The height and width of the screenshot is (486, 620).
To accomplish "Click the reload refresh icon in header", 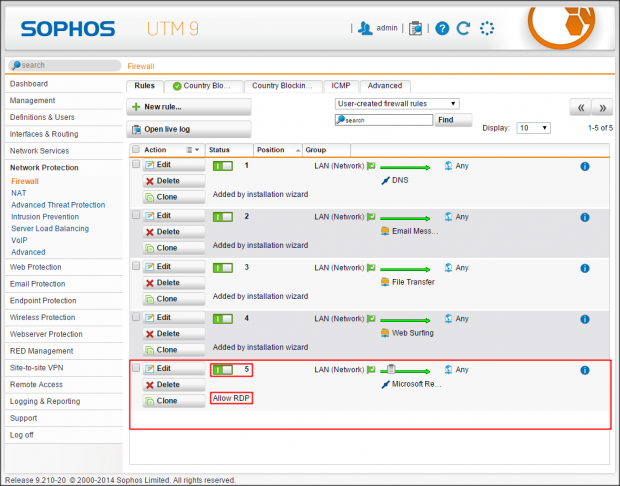I will 463,28.
